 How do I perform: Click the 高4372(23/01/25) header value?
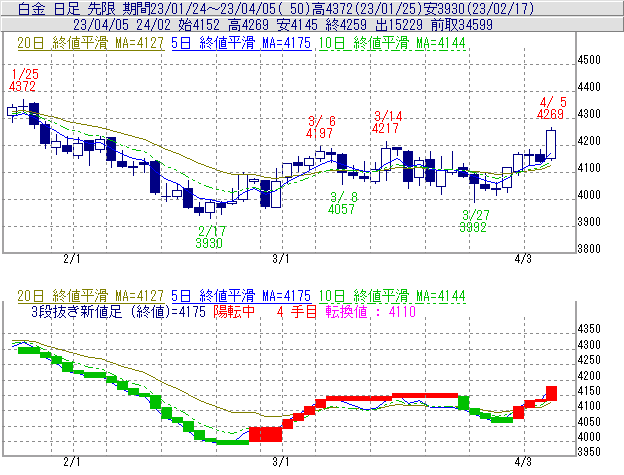coord(367,9)
